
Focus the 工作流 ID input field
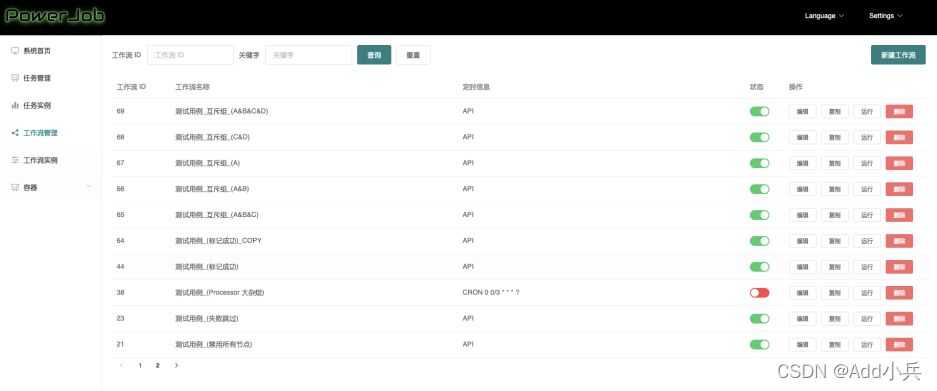tap(190, 54)
